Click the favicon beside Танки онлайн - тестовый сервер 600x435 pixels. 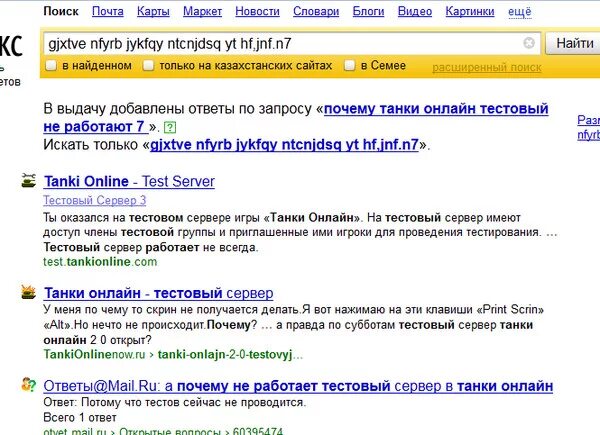(x=29, y=292)
